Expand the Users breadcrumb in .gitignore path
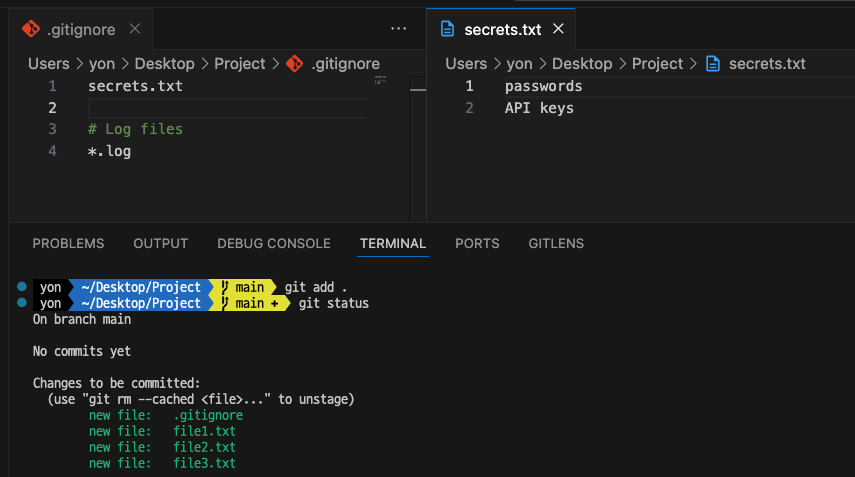The width and height of the screenshot is (855, 477). 48,63
